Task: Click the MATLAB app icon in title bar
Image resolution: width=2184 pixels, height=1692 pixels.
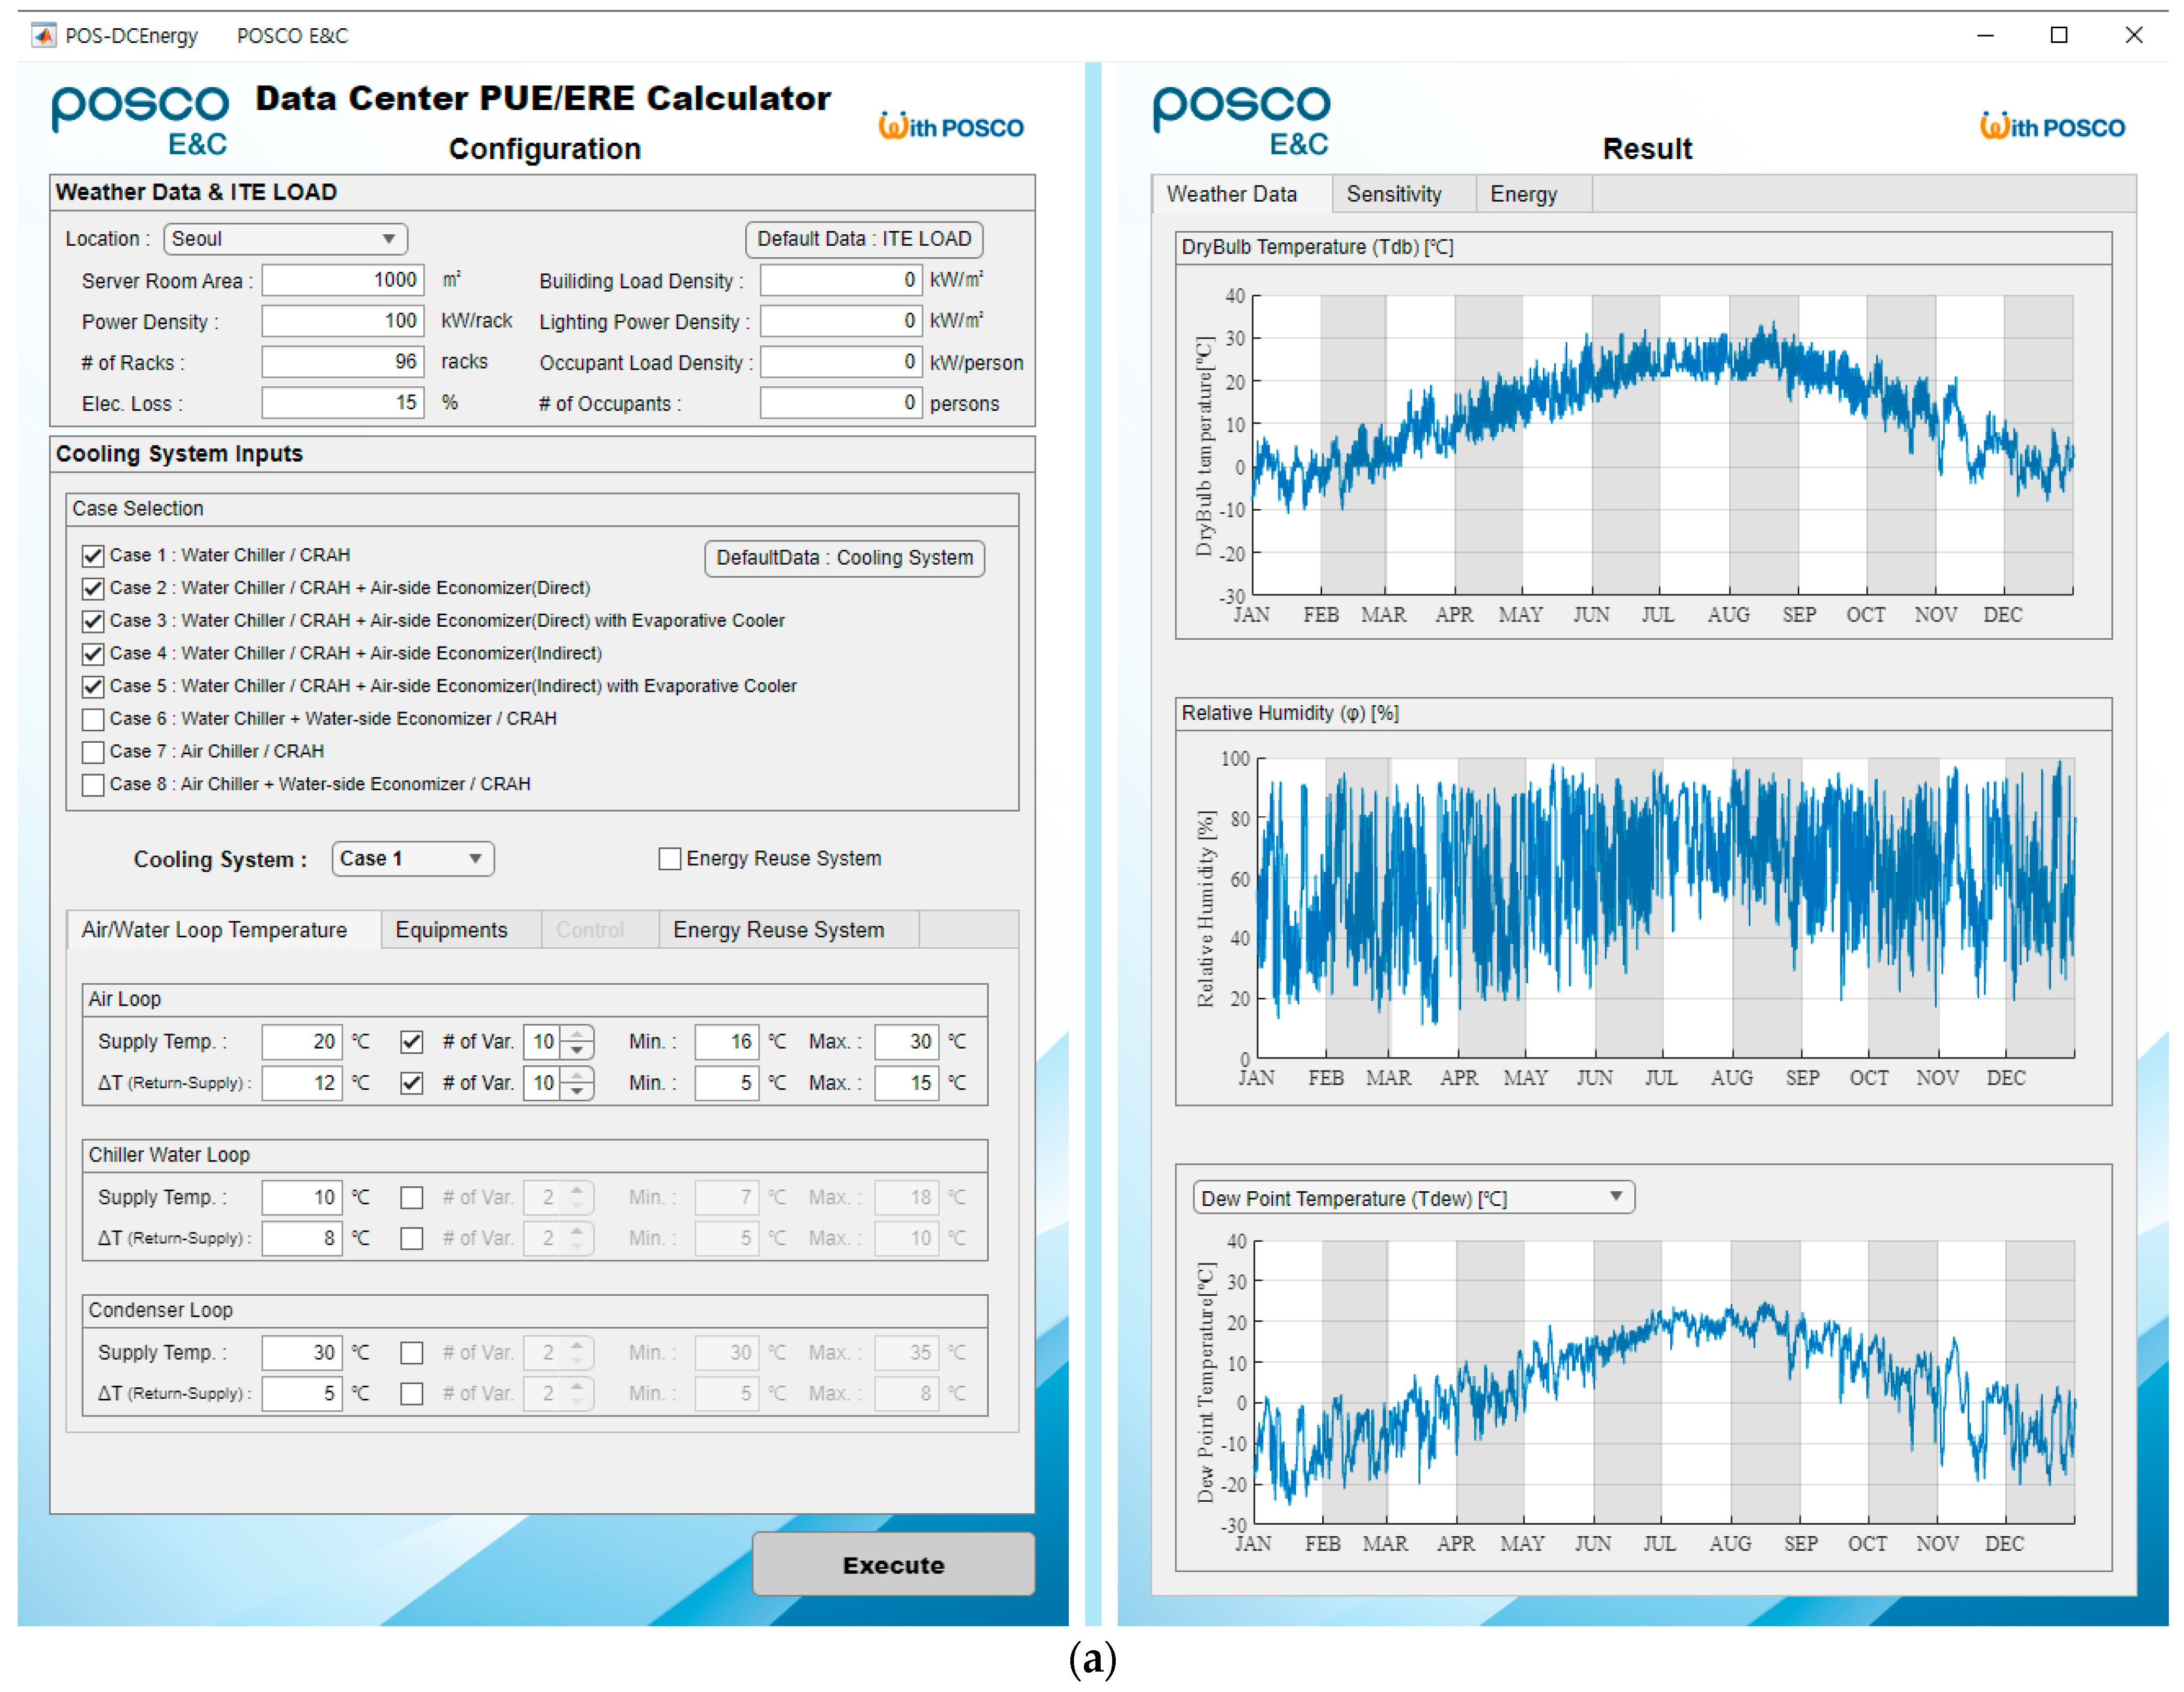Action: click(43, 36)
